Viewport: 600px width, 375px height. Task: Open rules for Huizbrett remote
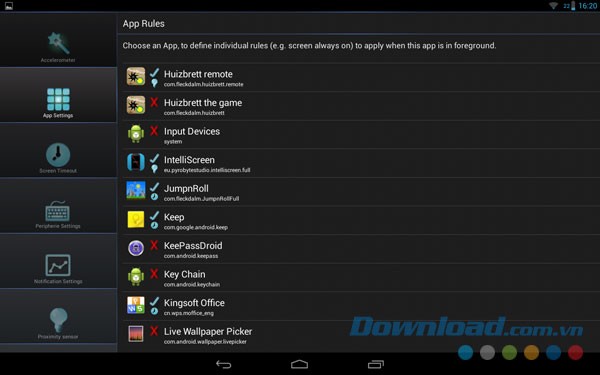(361, 77)
